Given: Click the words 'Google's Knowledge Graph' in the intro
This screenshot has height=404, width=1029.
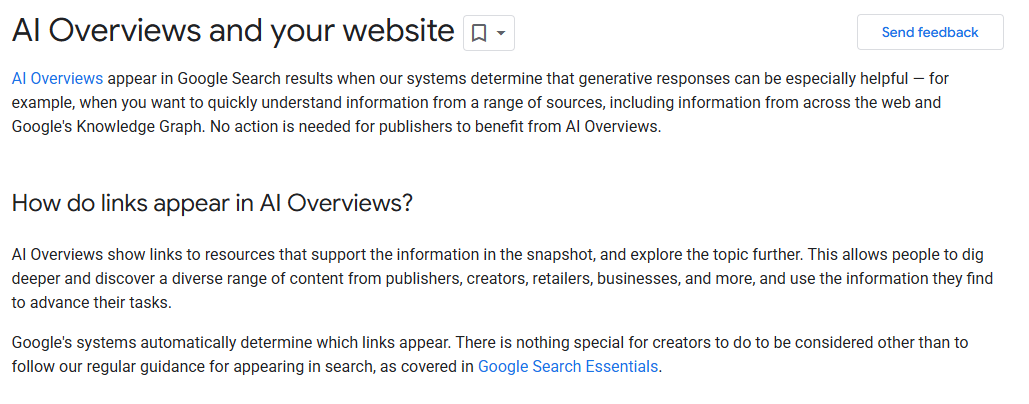Looking at the screenshot, I should pyautogui.click(x=108, y=127).
